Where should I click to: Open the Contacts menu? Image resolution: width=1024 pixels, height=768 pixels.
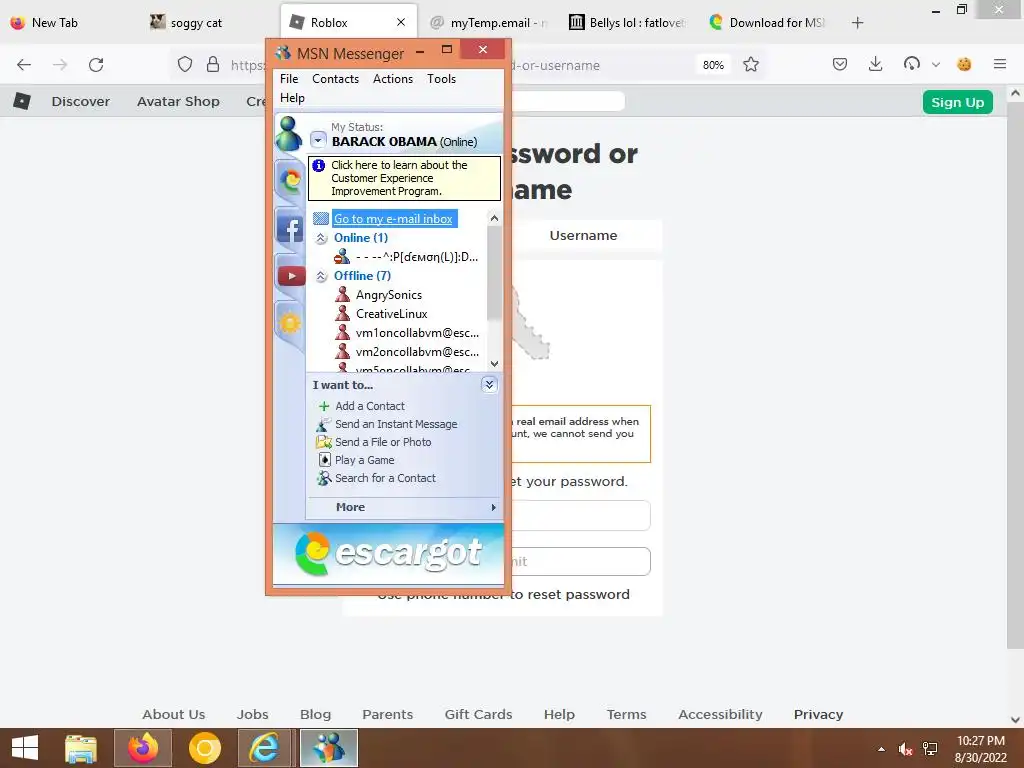tap(336, 79)
